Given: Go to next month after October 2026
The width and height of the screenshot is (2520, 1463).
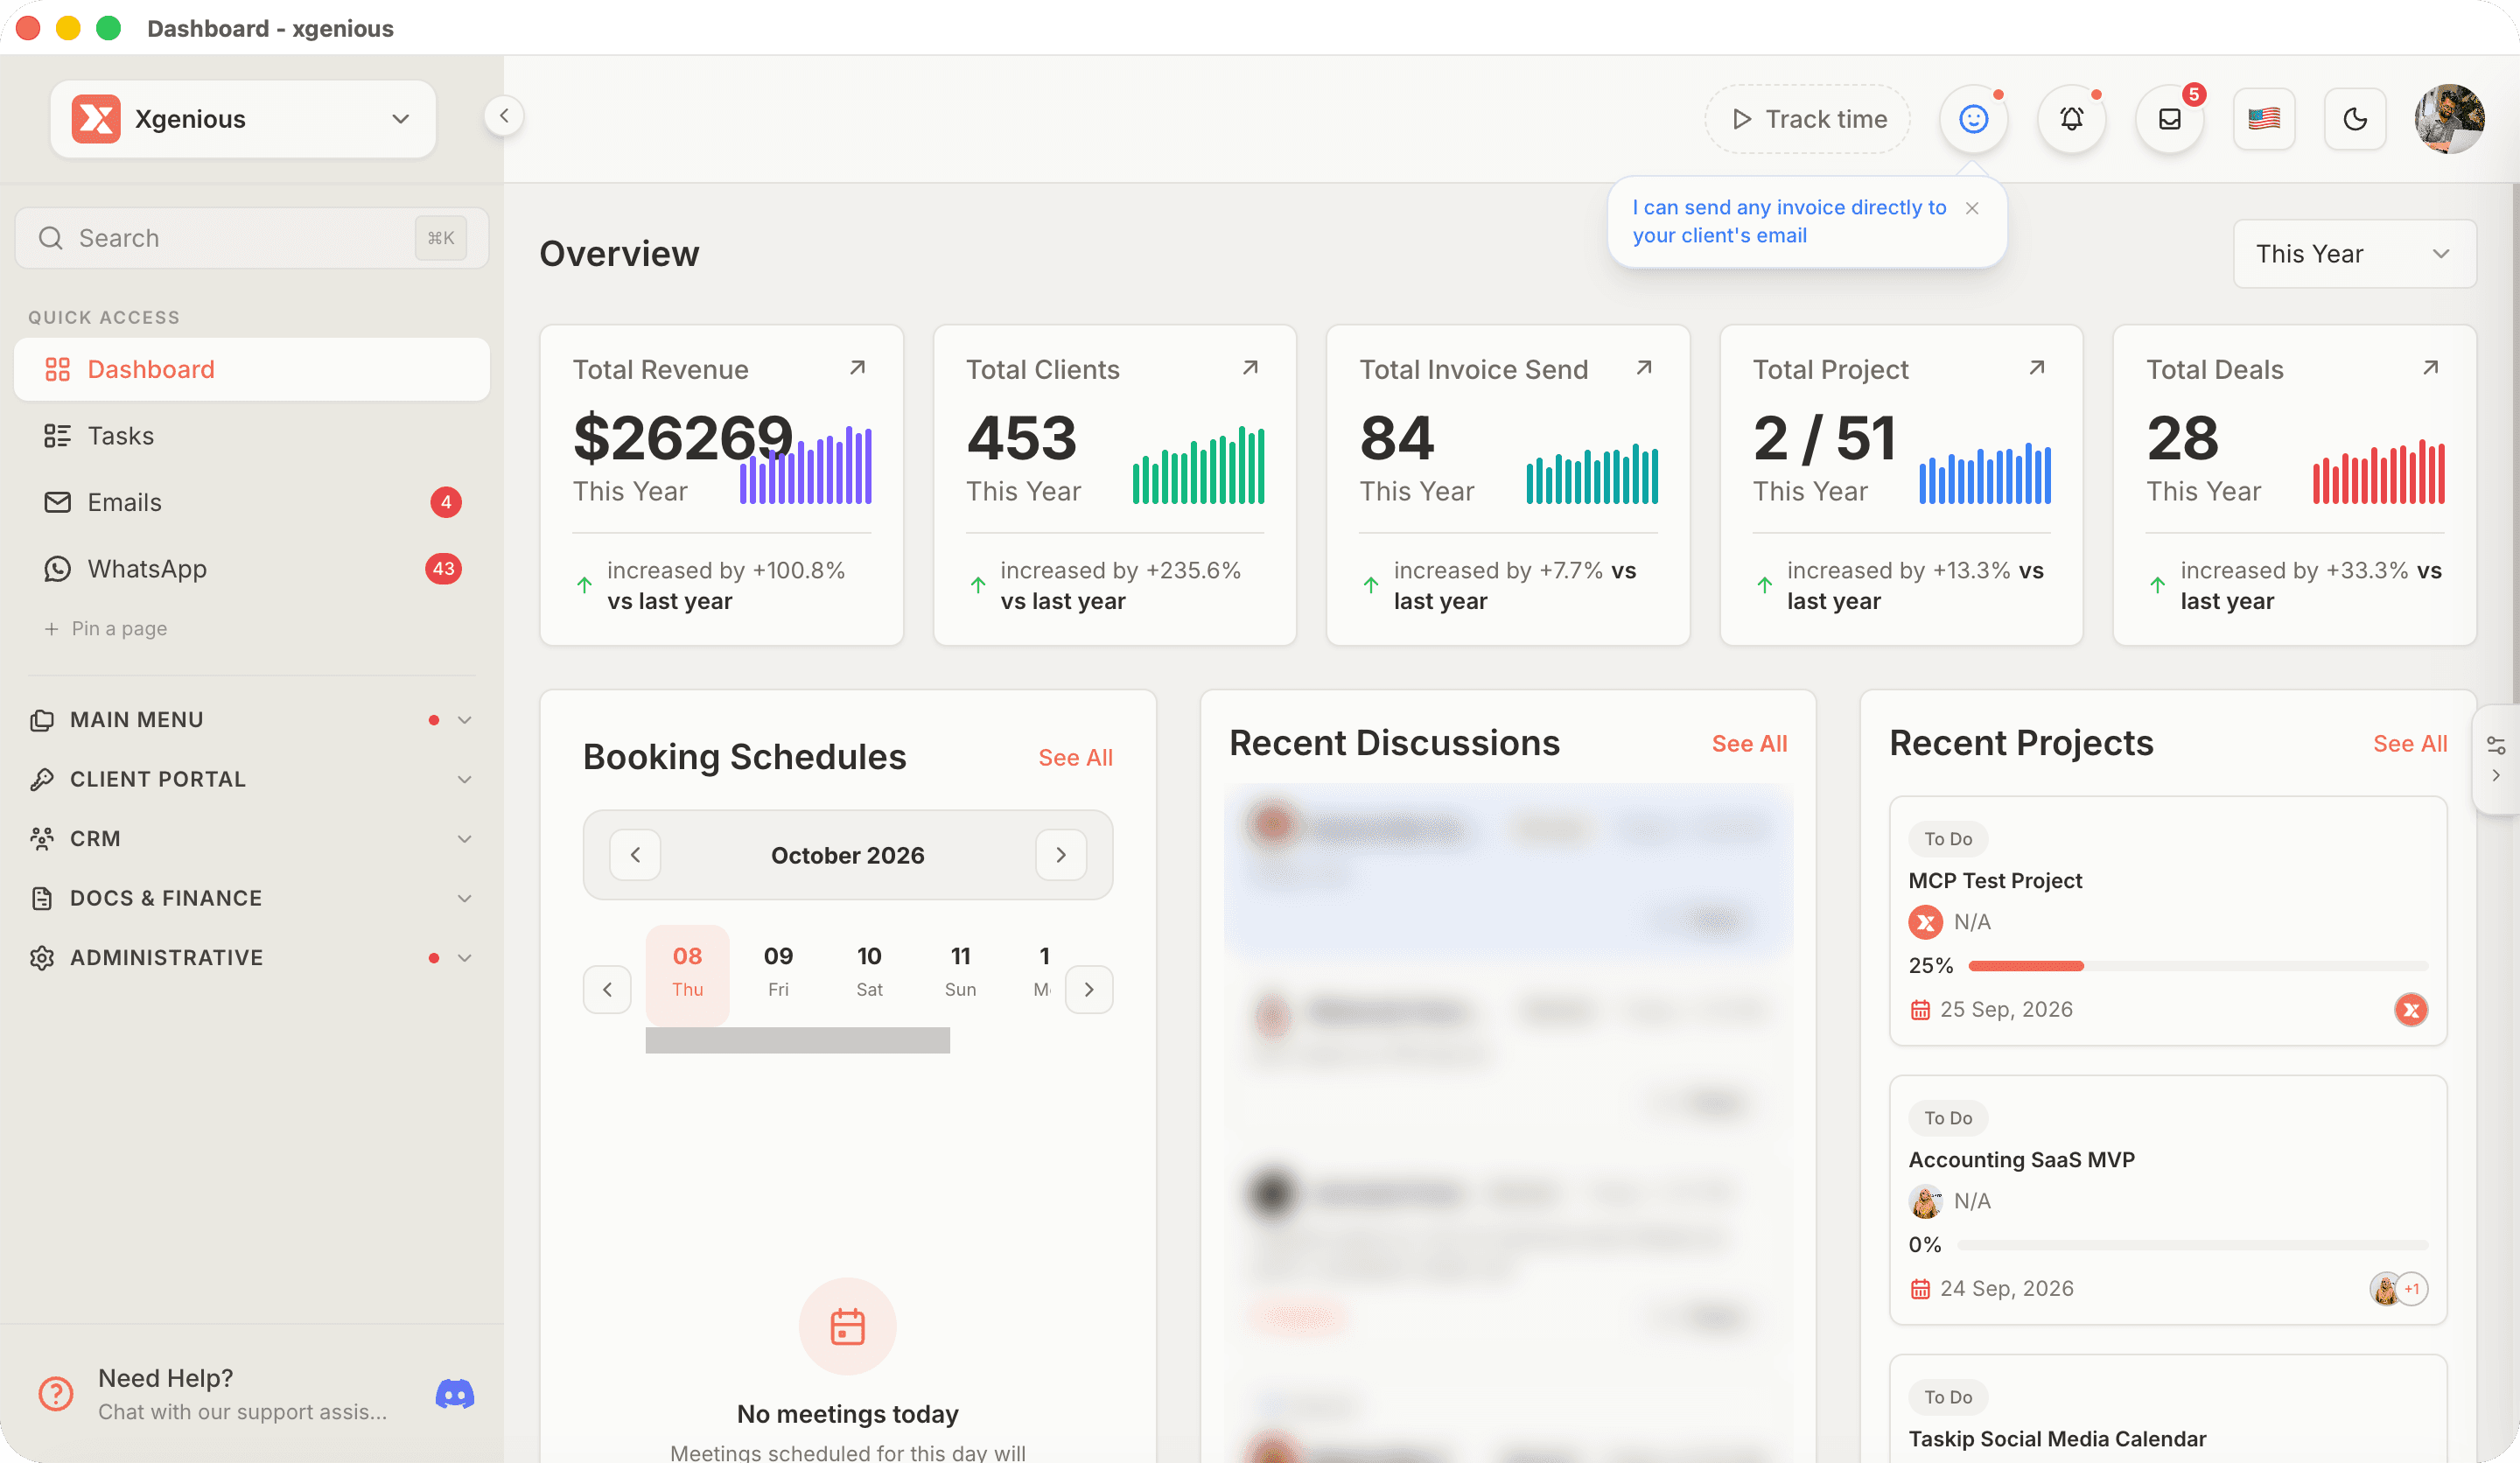Looking at the screenshot, I should pyautogui.click(x=1061, y=855).
